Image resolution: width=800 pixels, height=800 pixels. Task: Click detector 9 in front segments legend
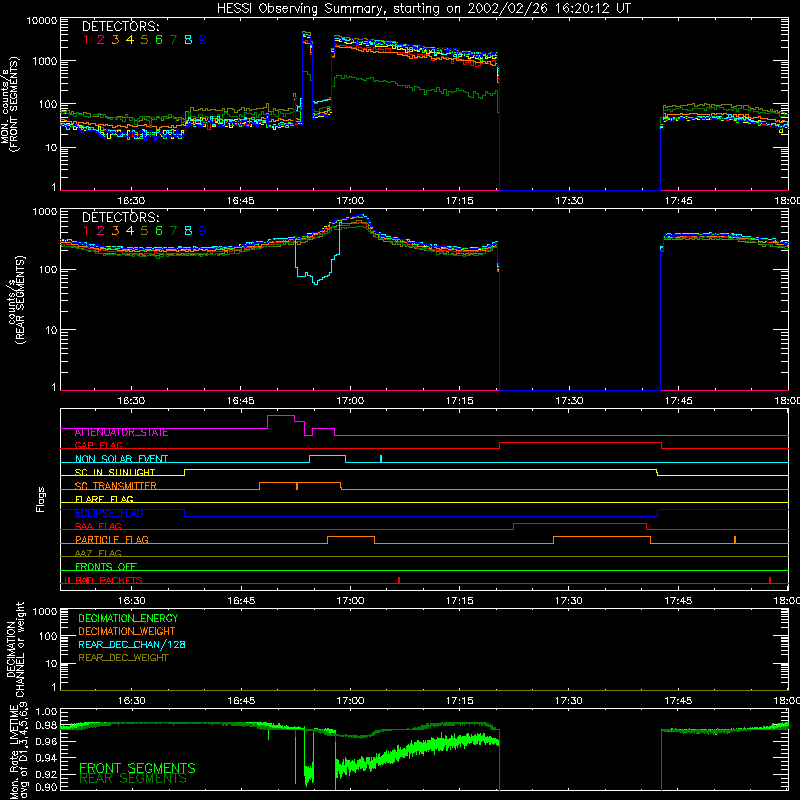click(x=203, y=39)
